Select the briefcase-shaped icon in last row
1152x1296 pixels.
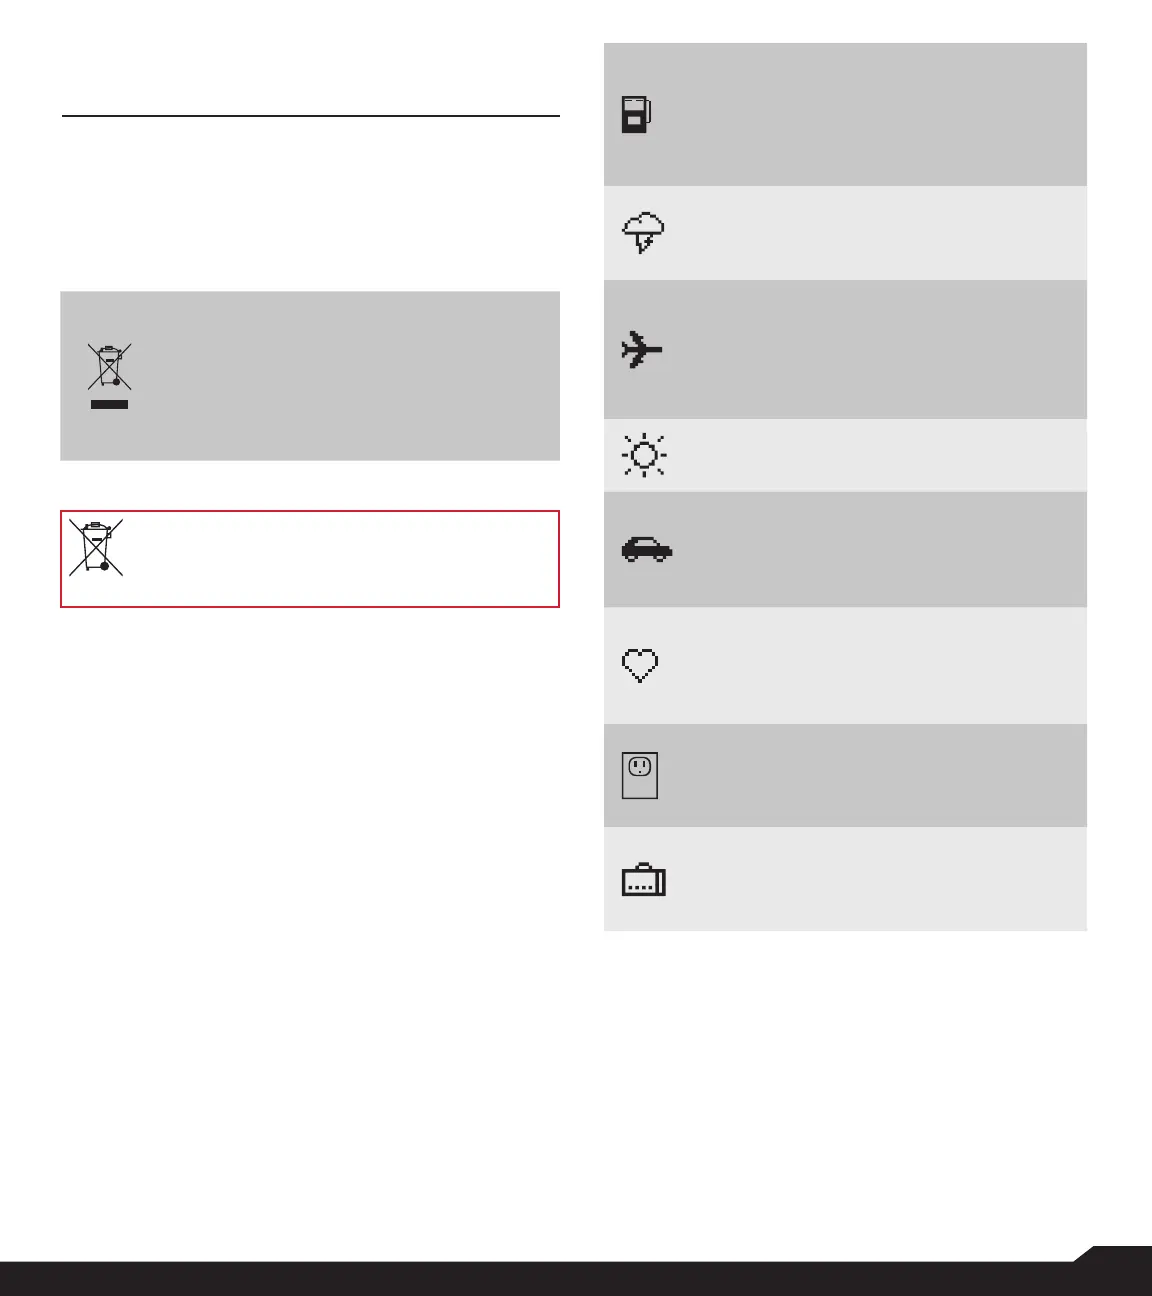point(644,880)
